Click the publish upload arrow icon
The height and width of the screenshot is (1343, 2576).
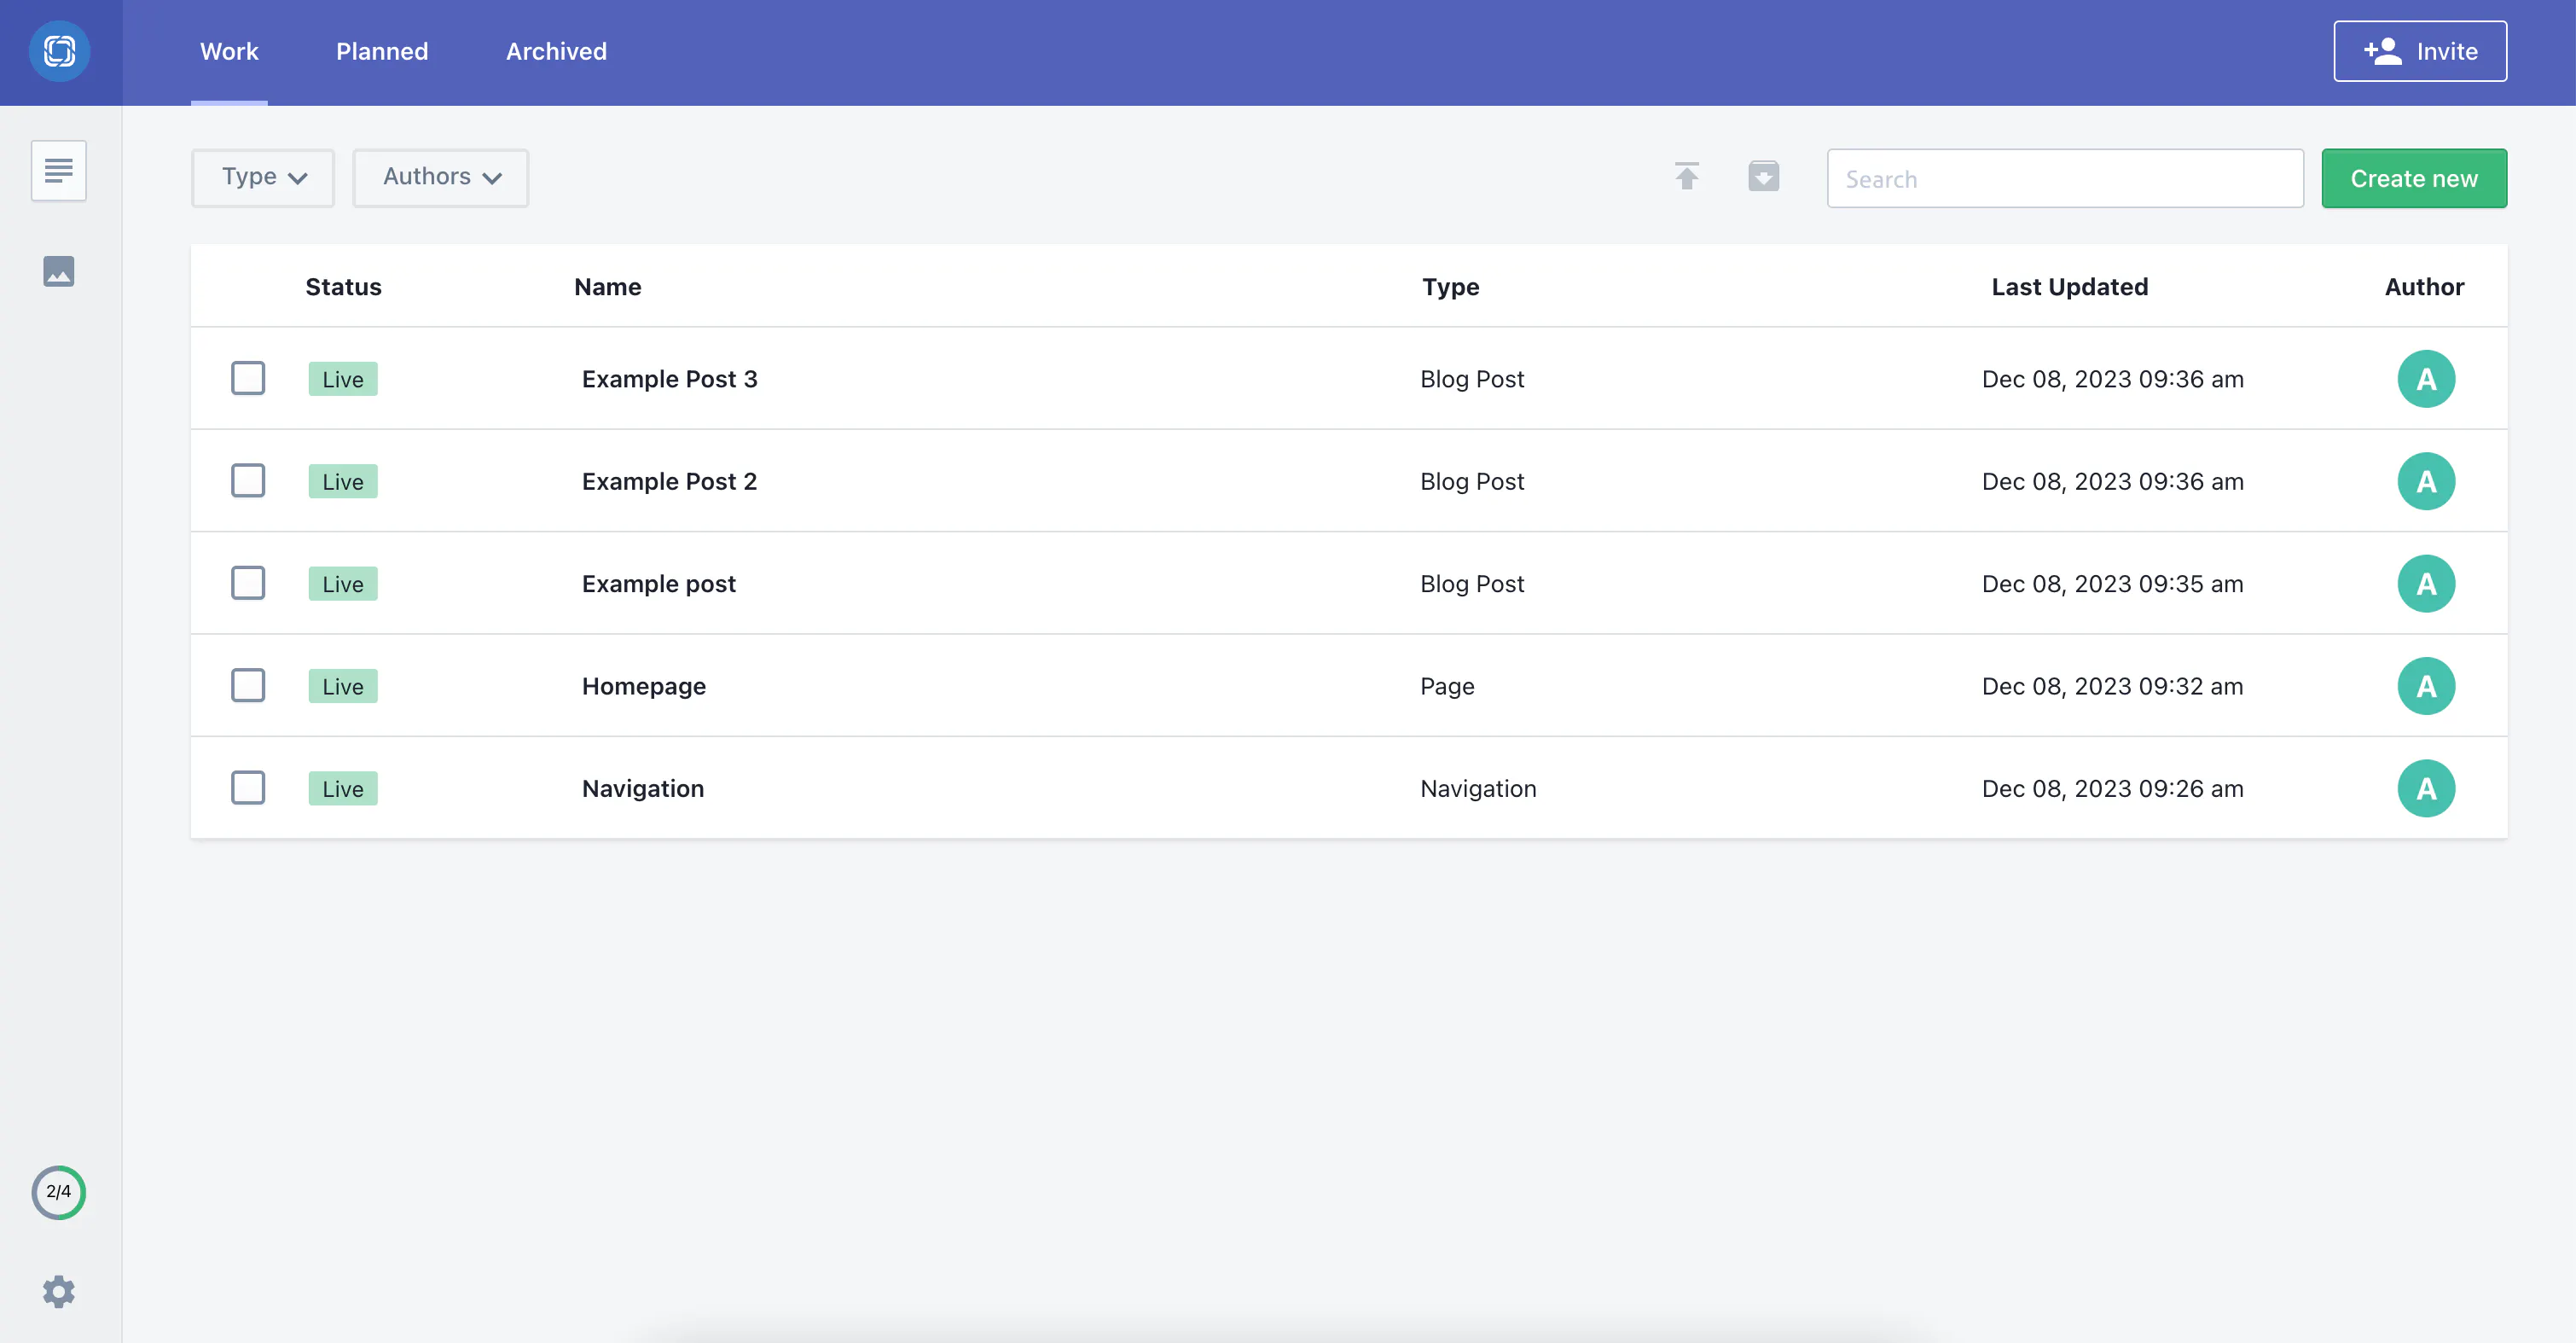click(1687, 177)
